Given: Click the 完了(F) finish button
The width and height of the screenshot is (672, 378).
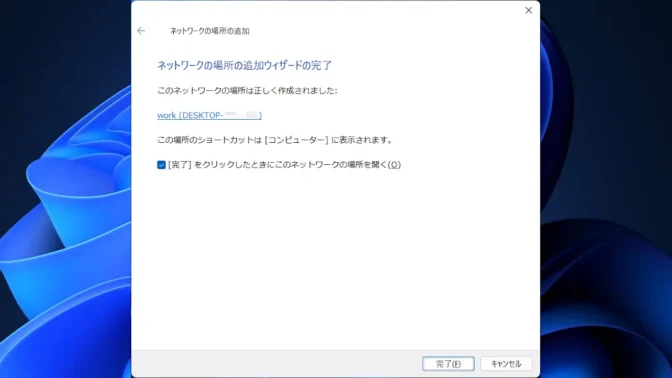Looking at the screenshot, I should click(448, 363).
